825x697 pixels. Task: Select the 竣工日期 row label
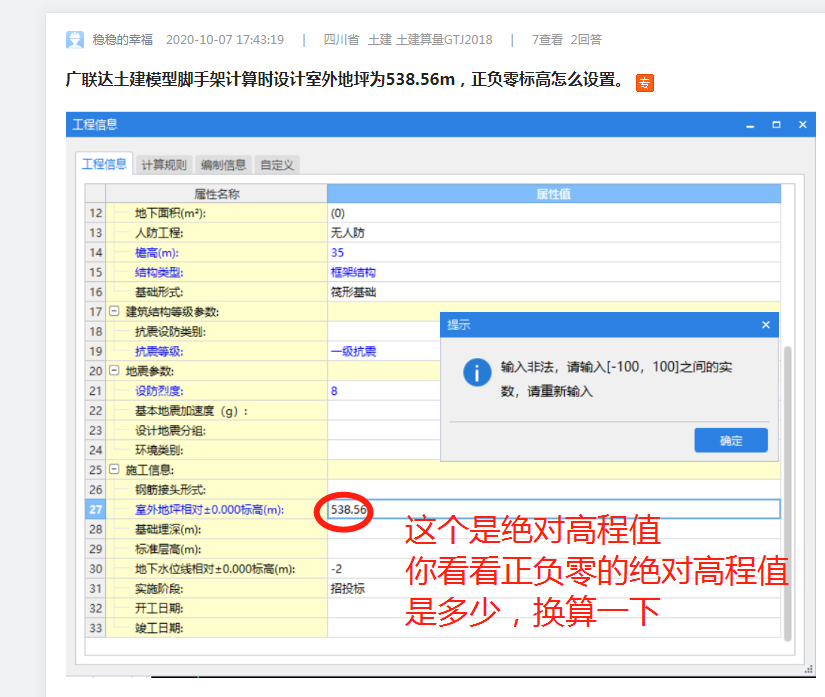159,628
